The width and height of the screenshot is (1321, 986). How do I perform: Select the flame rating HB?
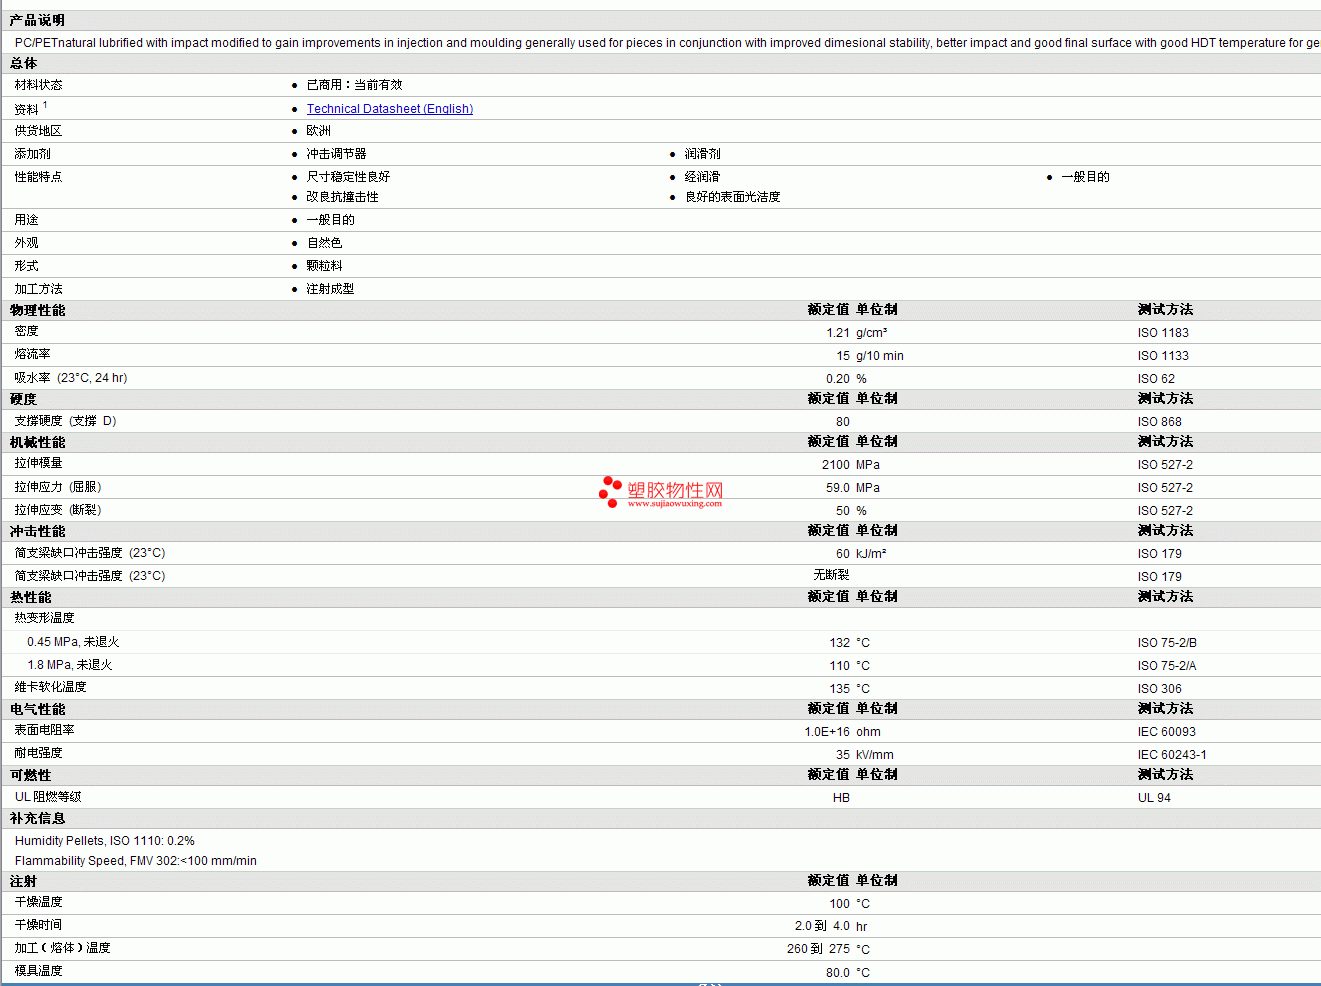841,798
